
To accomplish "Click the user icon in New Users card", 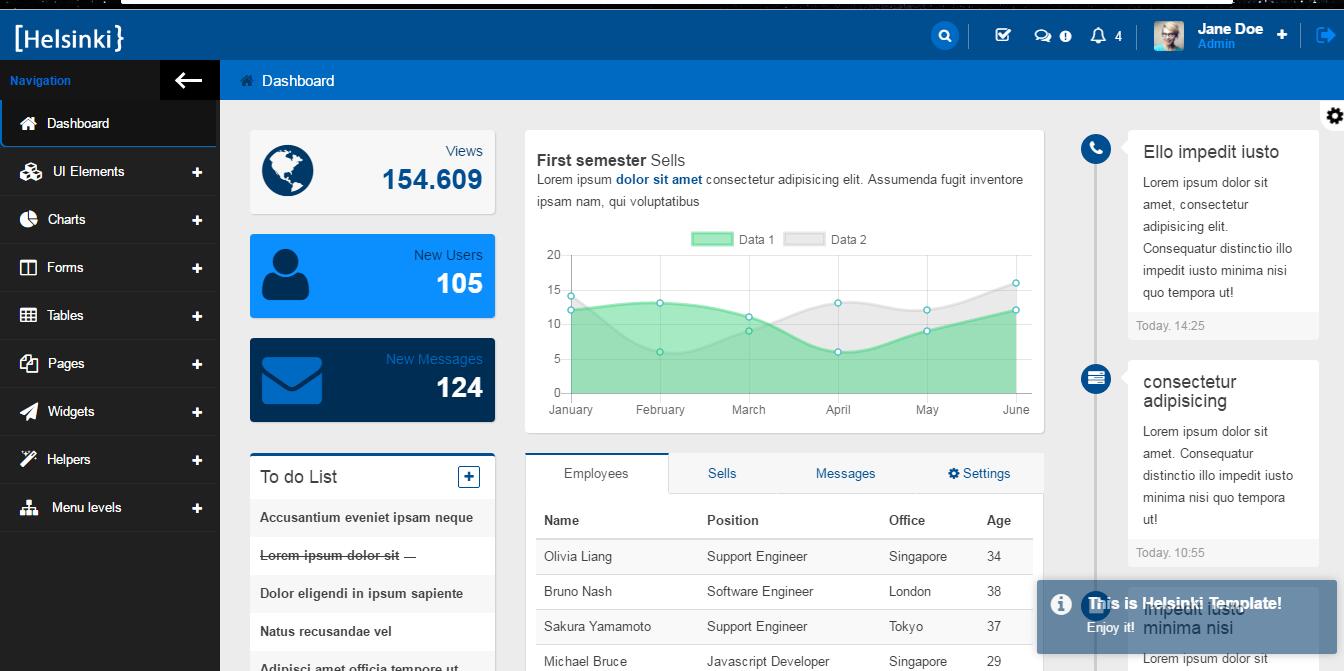I will click(285, 274).
